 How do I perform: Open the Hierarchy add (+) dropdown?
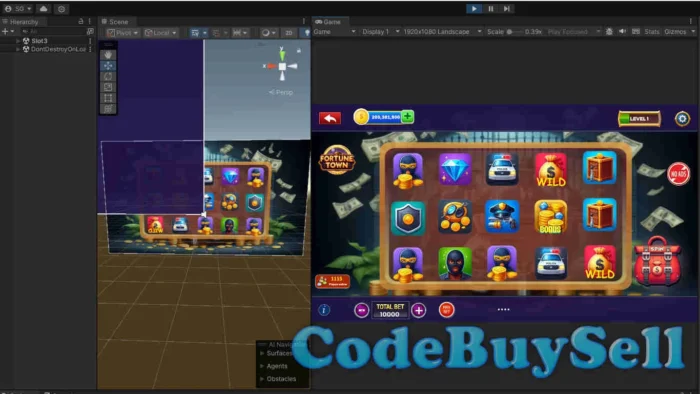[x=8, y=31]
